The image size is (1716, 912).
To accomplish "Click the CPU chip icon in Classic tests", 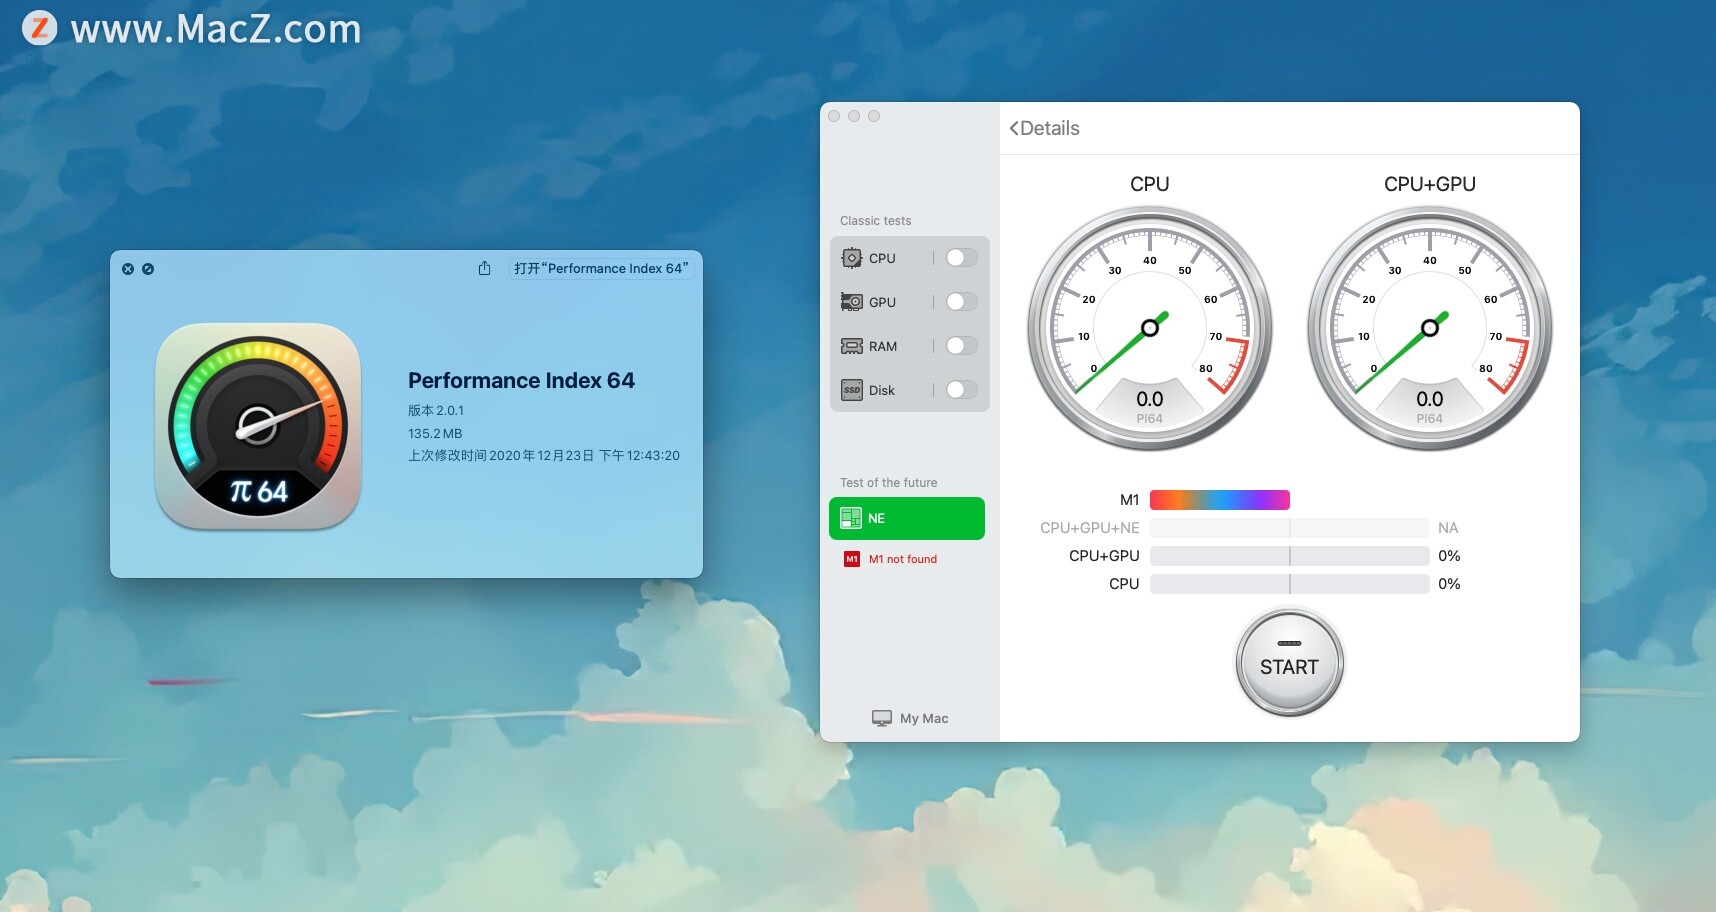I will 851,258.
